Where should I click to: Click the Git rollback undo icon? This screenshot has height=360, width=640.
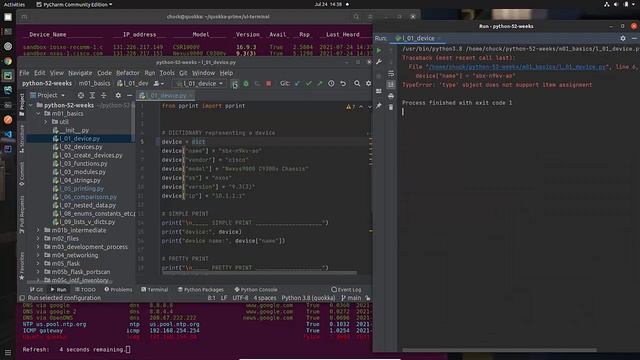pos(343,83)
